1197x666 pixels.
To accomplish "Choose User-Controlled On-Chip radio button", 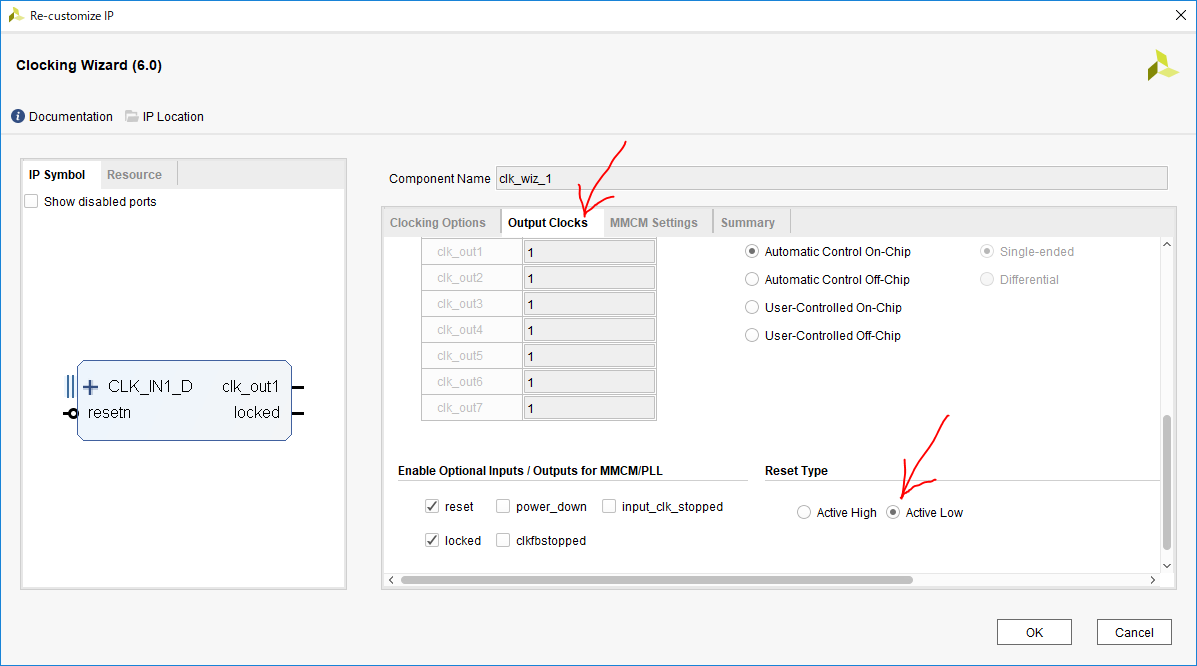I will click(x=752, y=308).
